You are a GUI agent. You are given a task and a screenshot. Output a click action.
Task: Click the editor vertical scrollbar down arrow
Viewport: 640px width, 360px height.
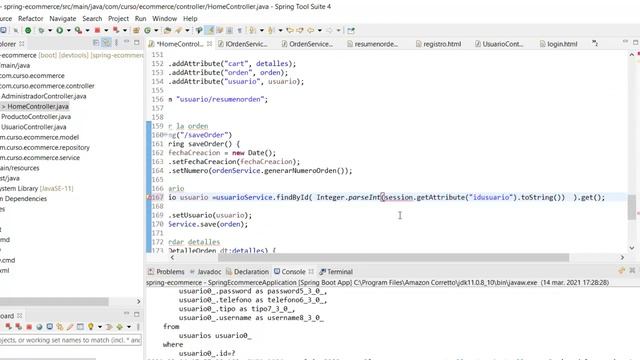tap(632, 248)
